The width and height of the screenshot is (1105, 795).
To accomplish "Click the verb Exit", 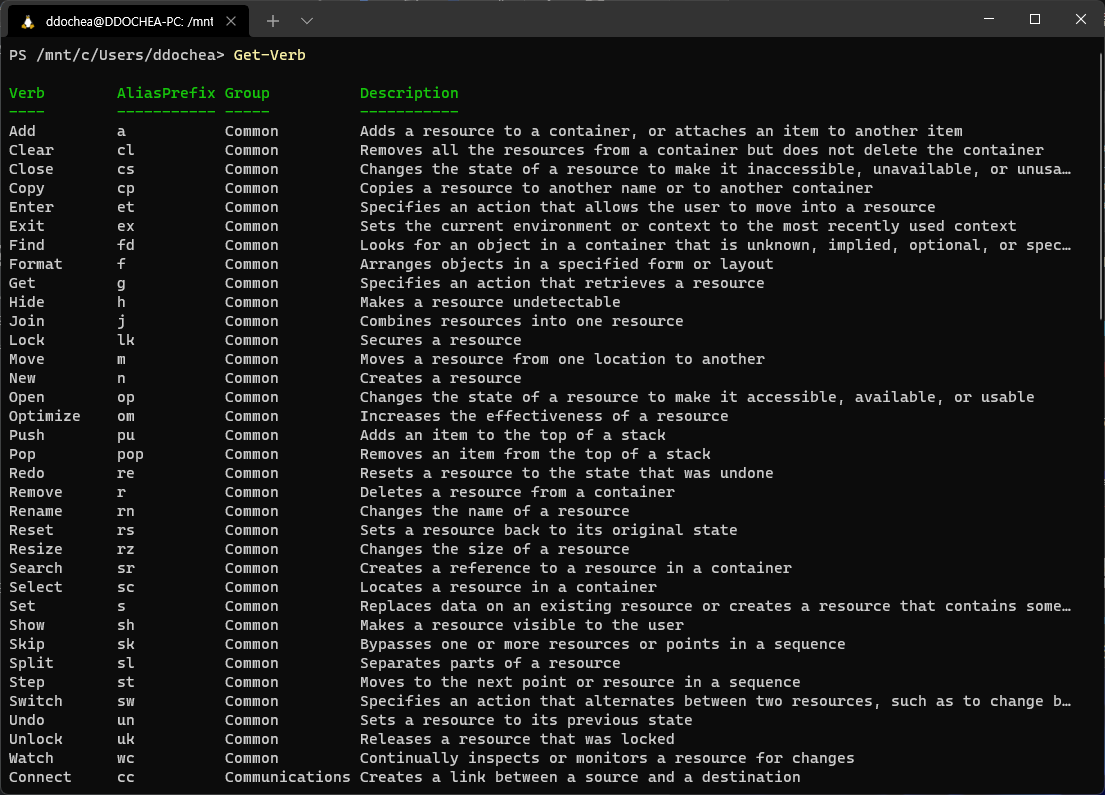I will tap(27, 226).
